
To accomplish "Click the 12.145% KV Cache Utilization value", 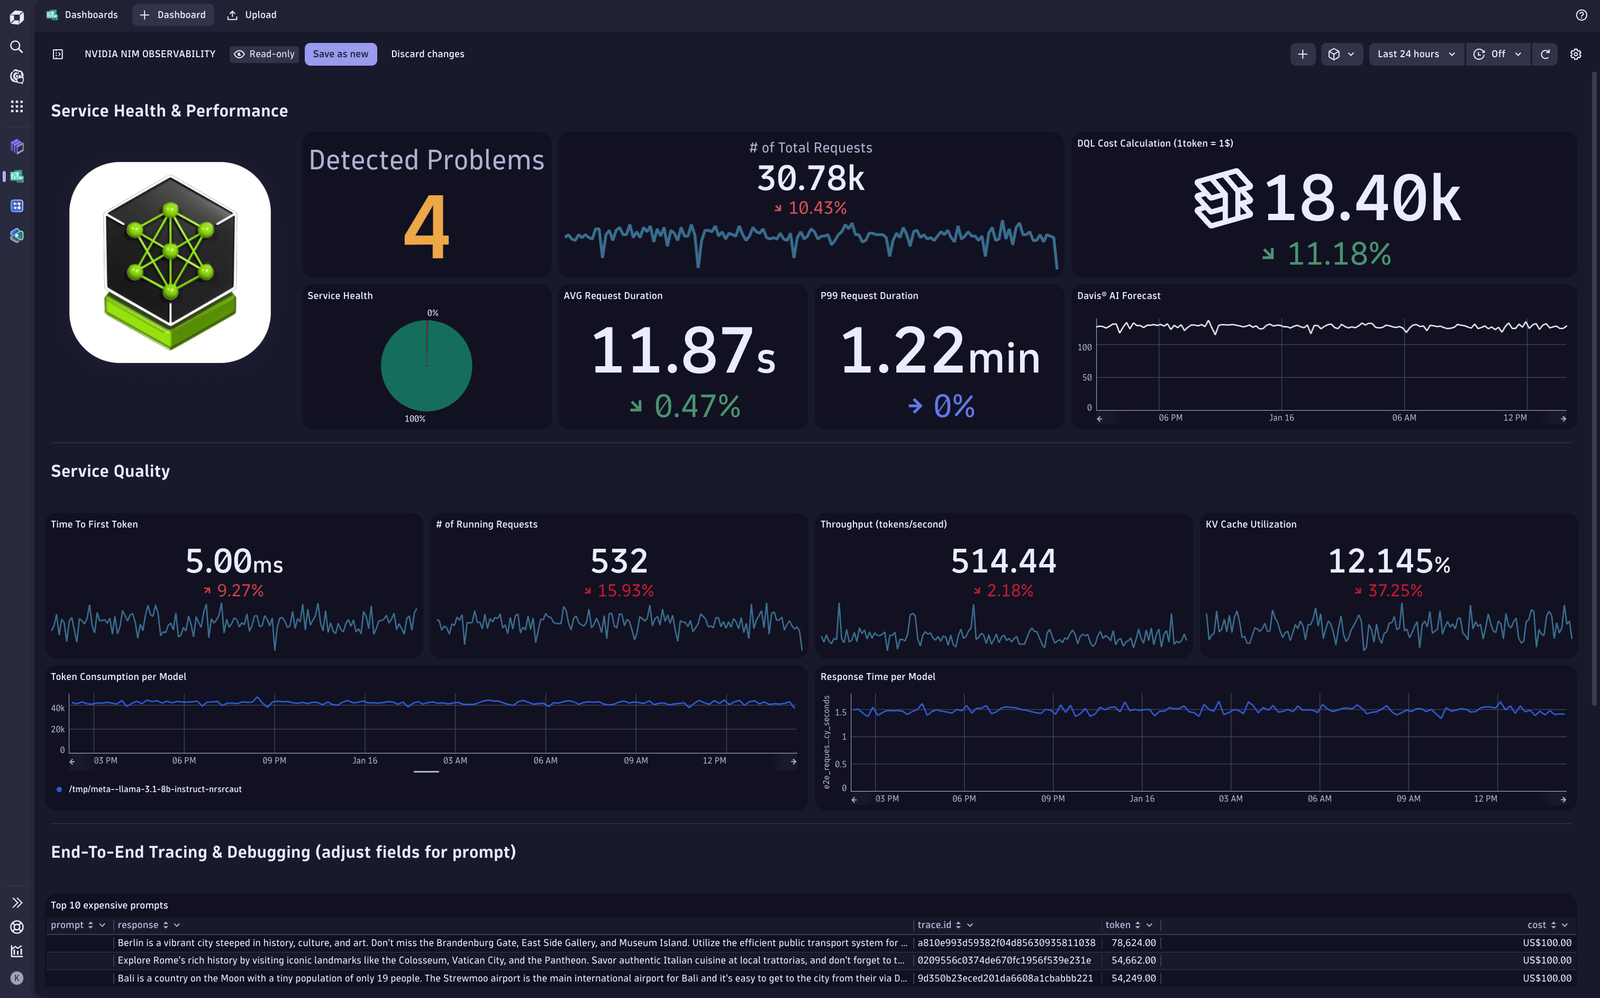I will click(1389, 561).
